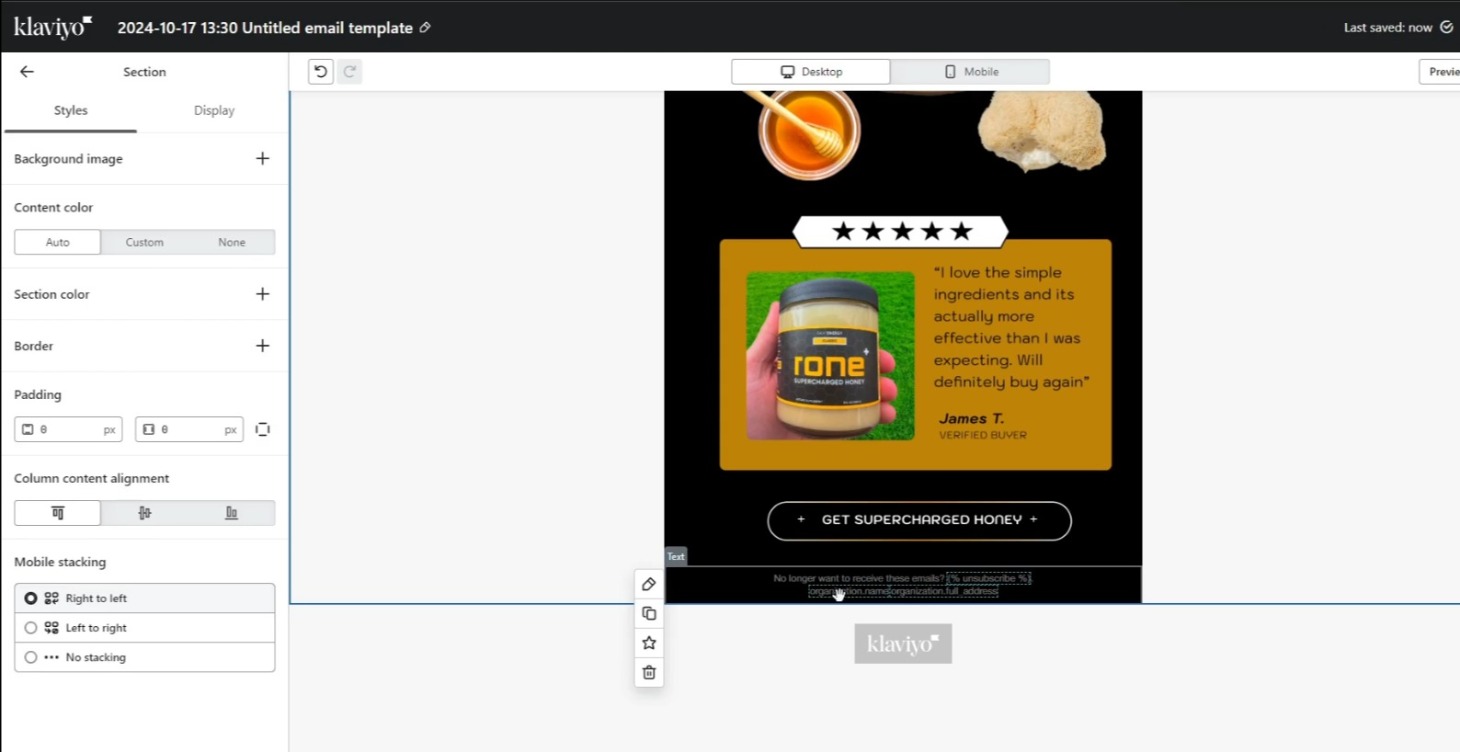Screen dimensions: 1460x752
Task: Delete the block using trash icon
Action: coord(649,672)
